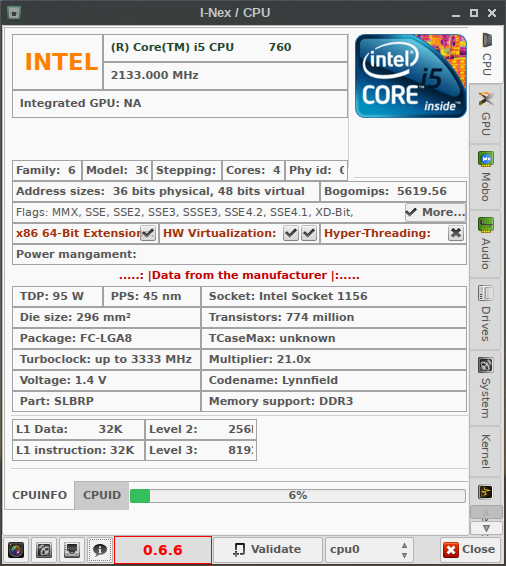Toggle first HW Virtualization checkbox
Screen dimensions: 506x566
(x=291, y=233)
